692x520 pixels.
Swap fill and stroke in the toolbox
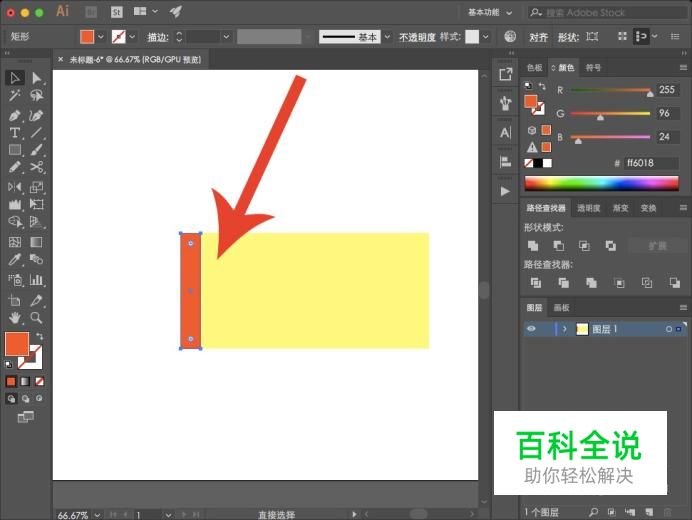point(39,336)
